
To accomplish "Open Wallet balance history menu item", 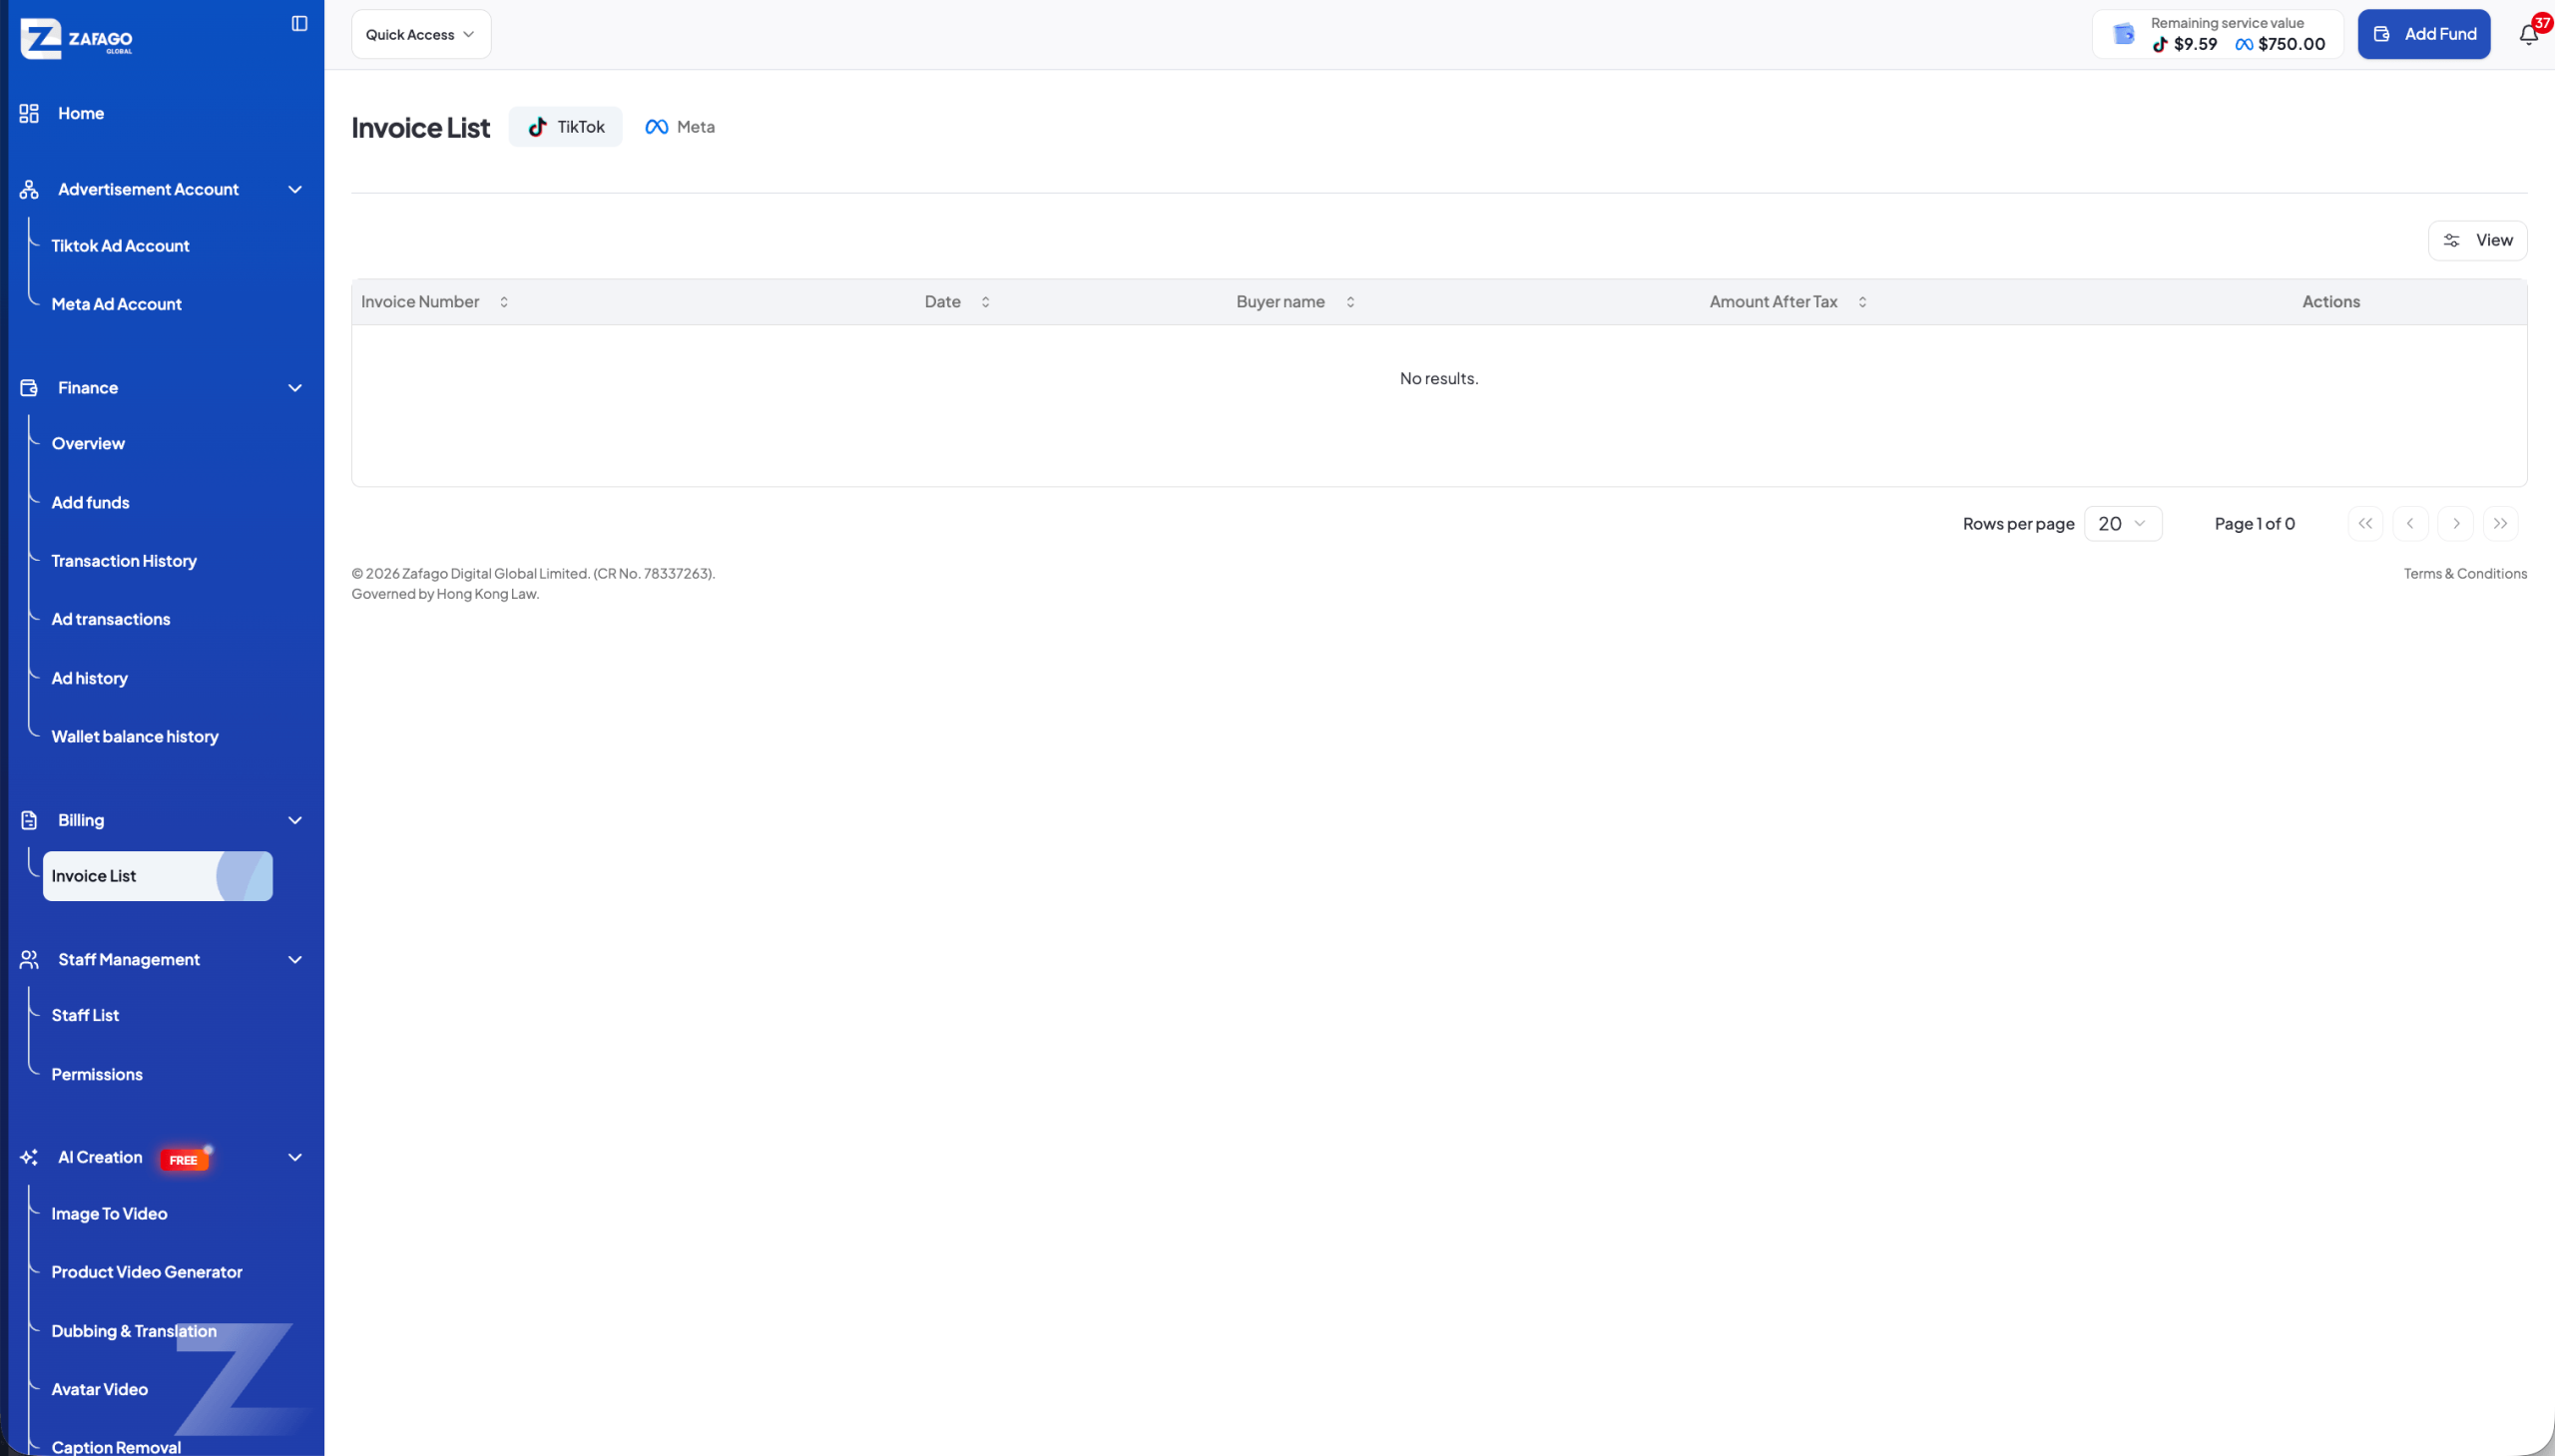I will (135, 737).
